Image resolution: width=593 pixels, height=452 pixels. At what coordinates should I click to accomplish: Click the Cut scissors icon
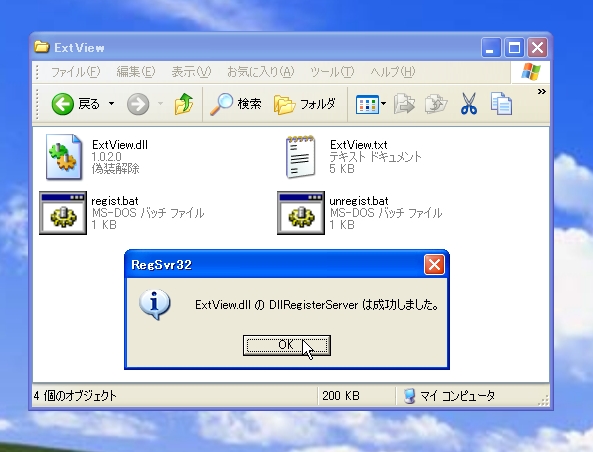[469, 104]
